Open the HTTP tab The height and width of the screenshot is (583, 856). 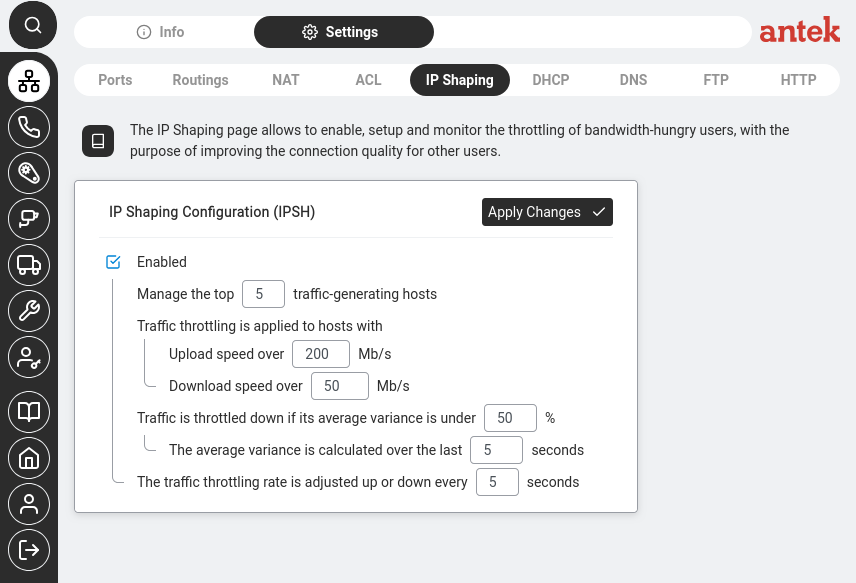pos(798,80)
